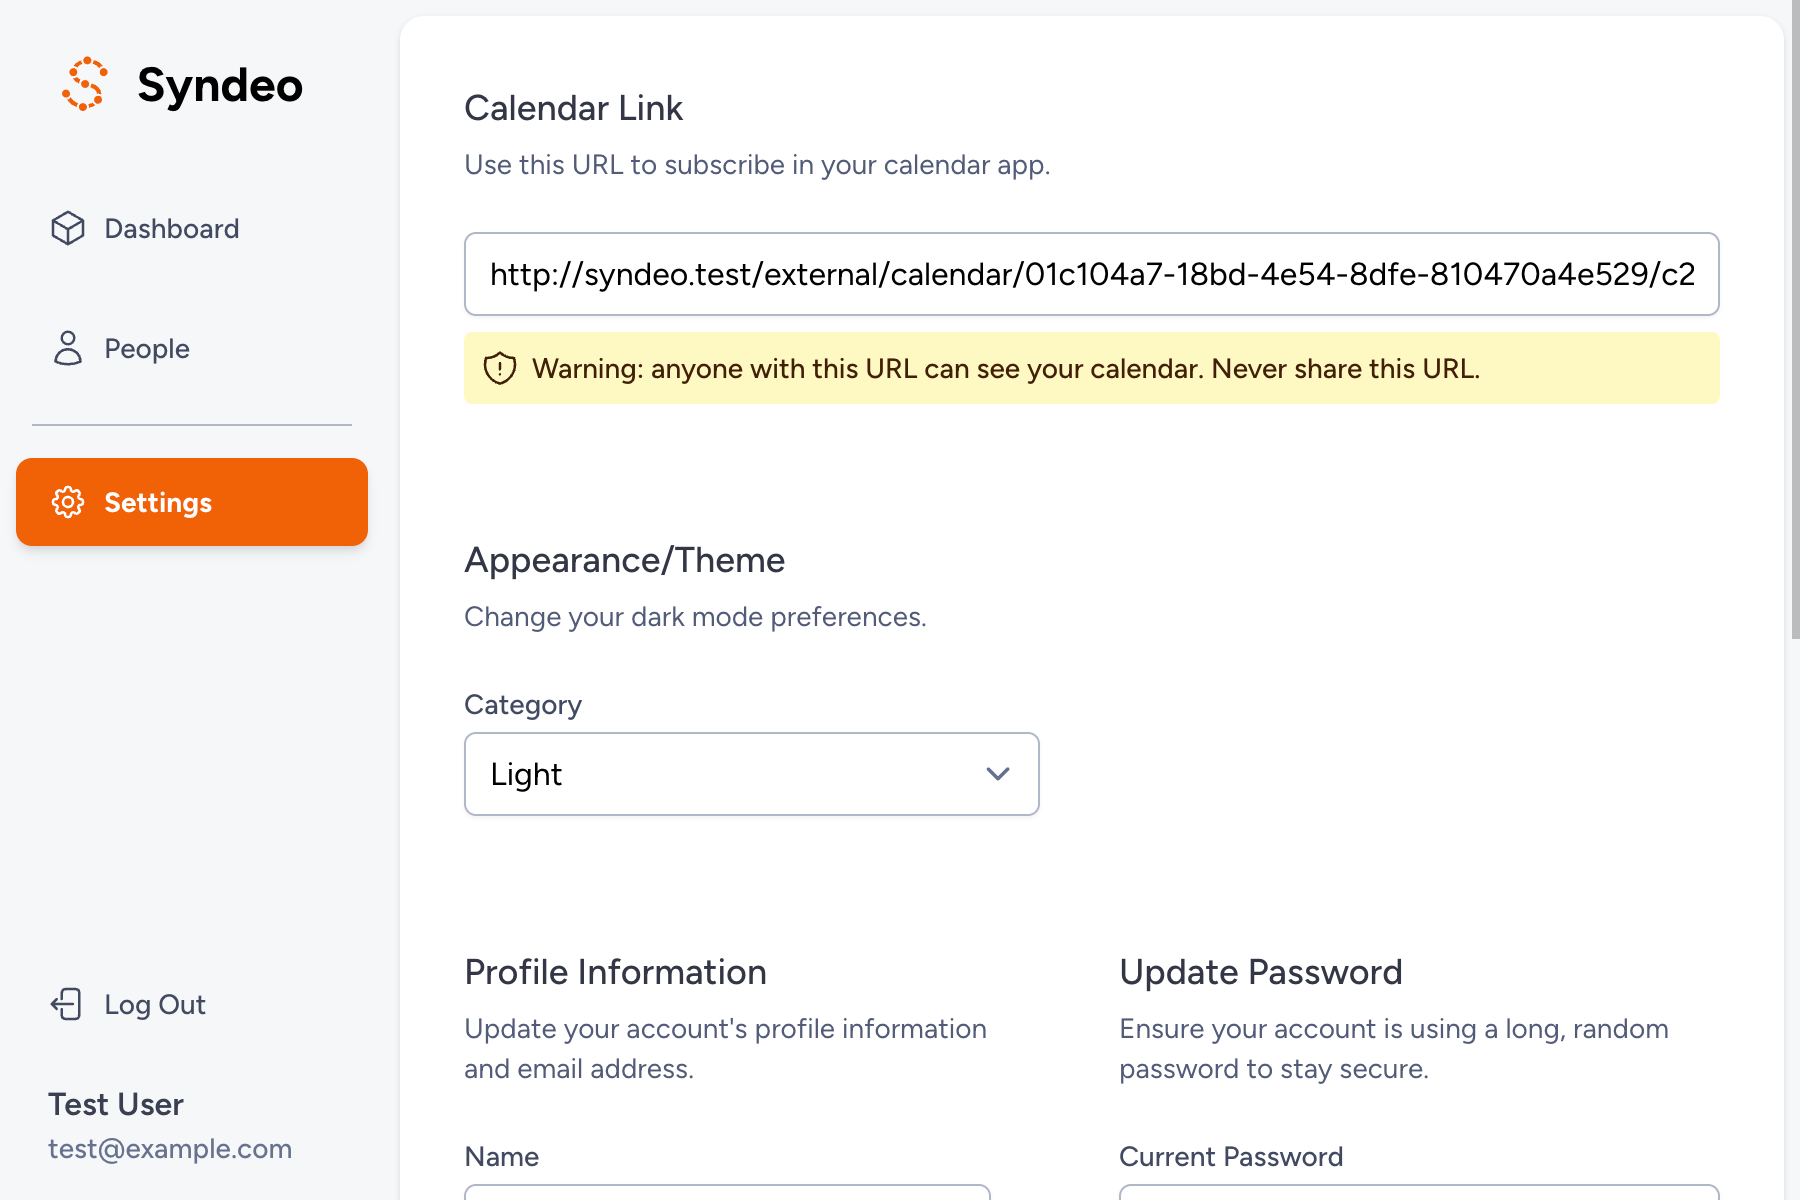Log Out of the account
Screen dimensions: 1800x1200
[x=155, y=1004]
